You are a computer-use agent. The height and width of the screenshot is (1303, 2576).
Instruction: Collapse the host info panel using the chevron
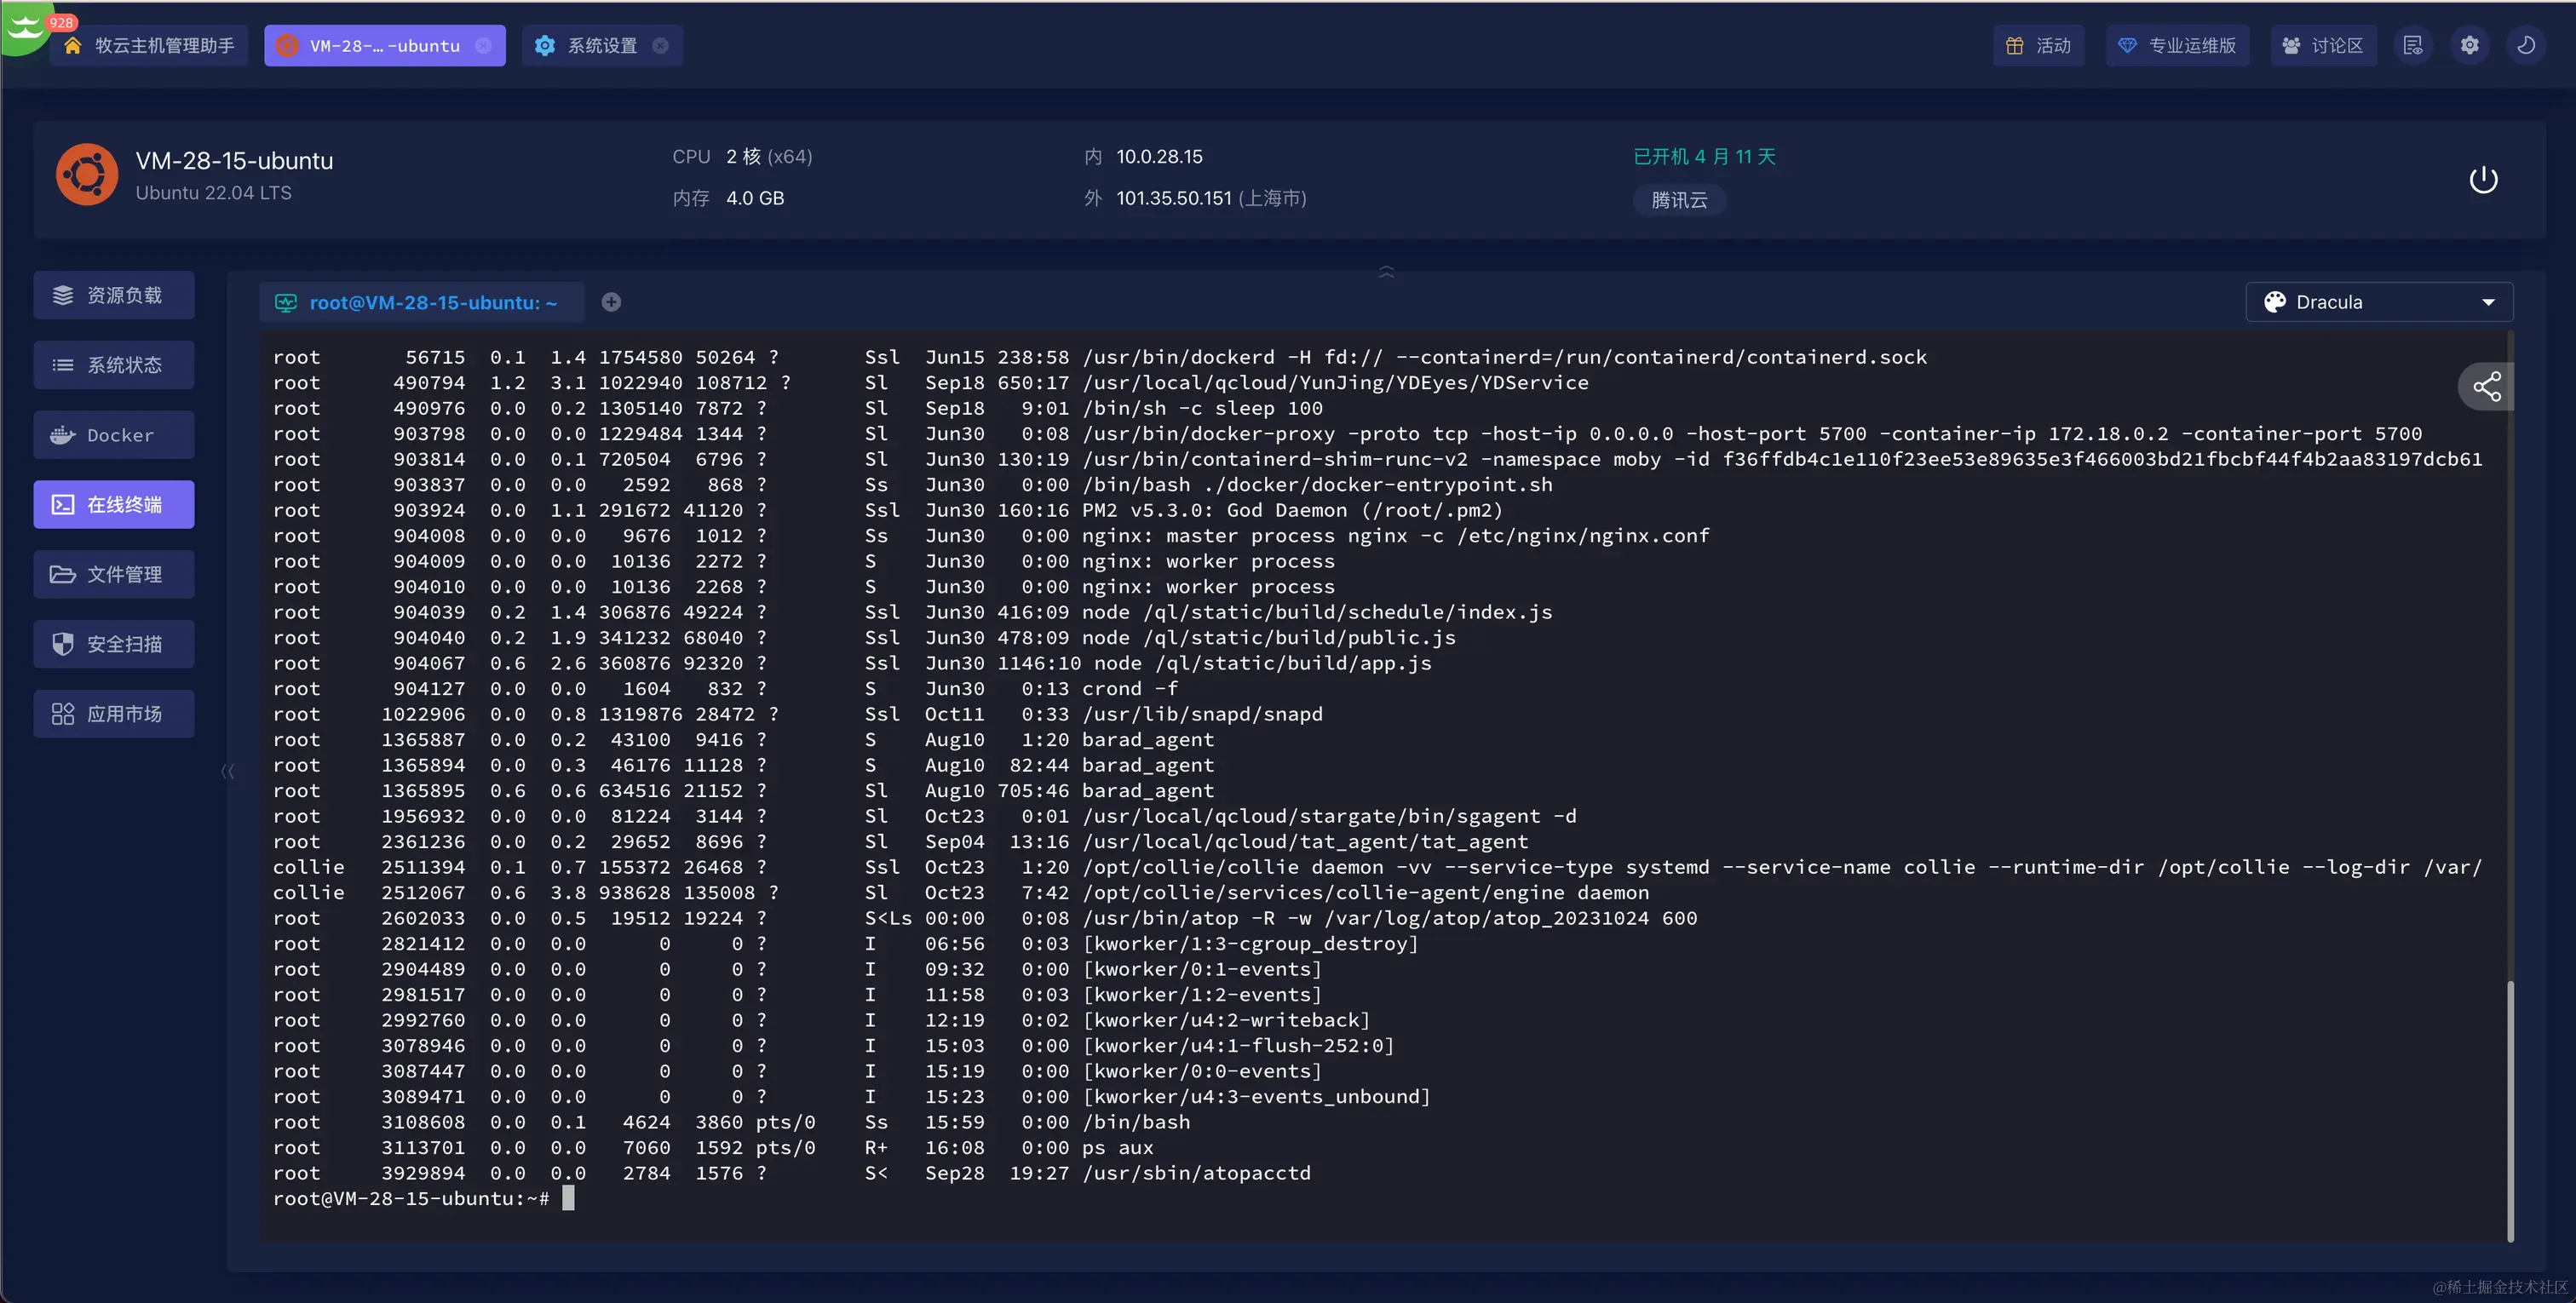click(1386, 272)
